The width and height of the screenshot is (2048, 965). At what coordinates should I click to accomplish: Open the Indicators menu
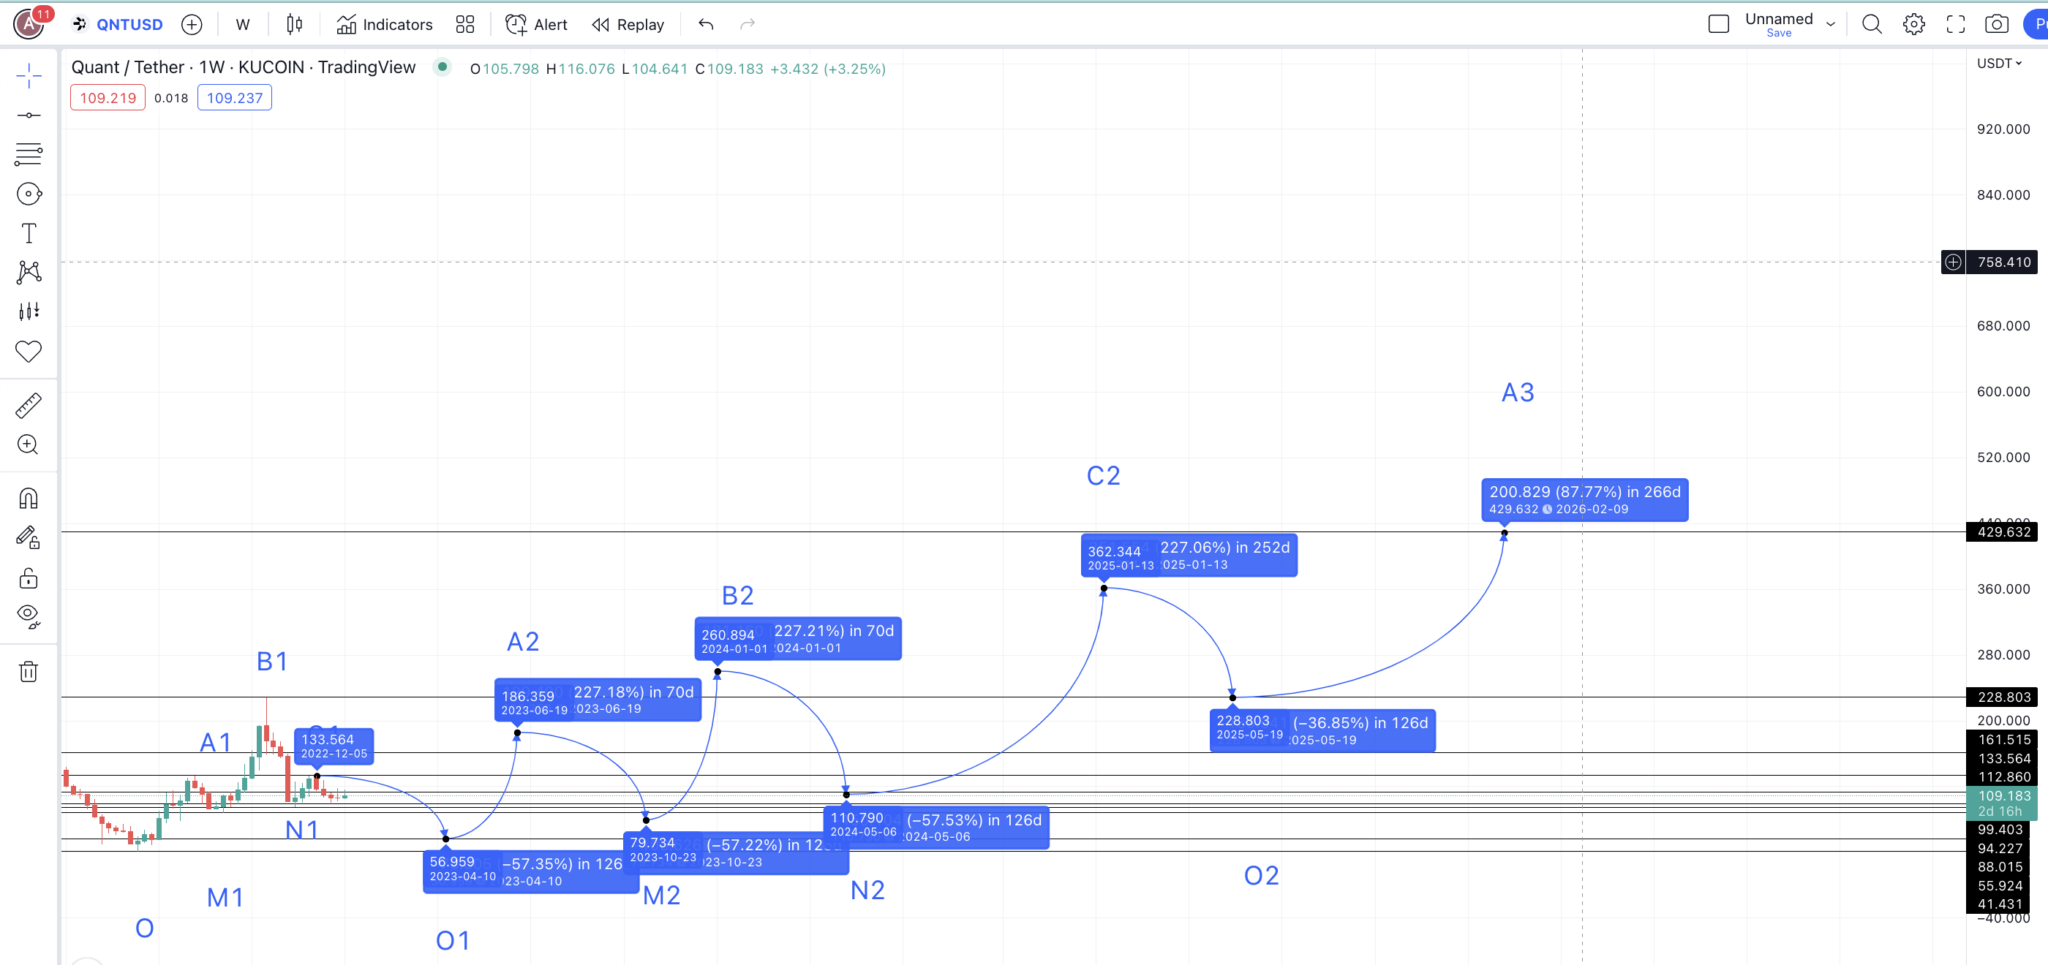coord(385,24)
